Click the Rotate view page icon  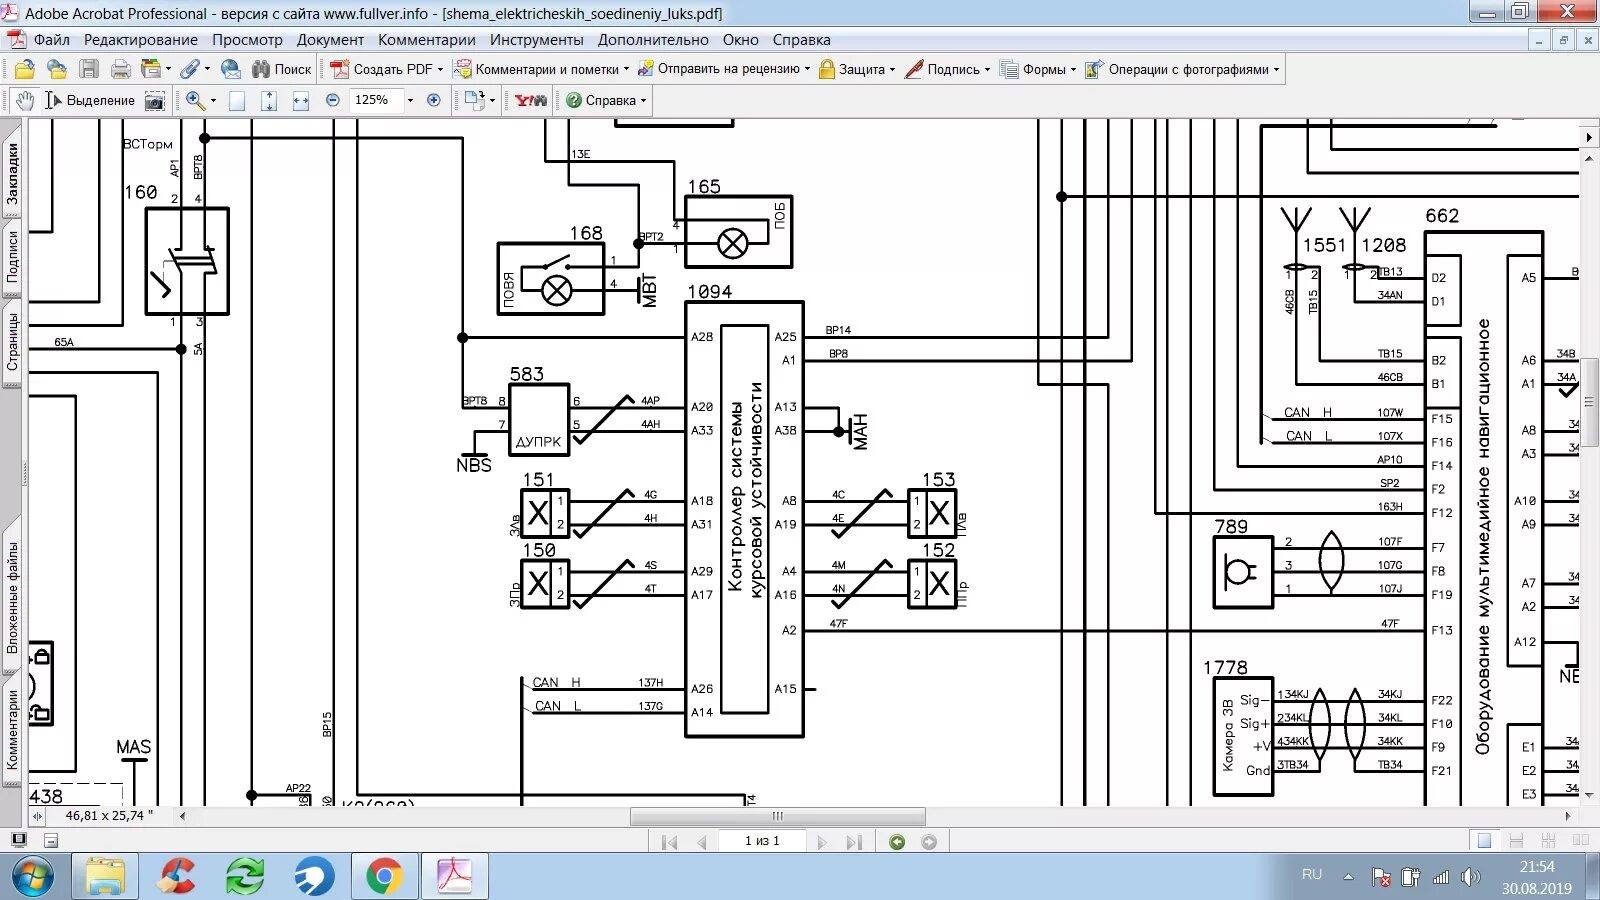pos(474,100)
